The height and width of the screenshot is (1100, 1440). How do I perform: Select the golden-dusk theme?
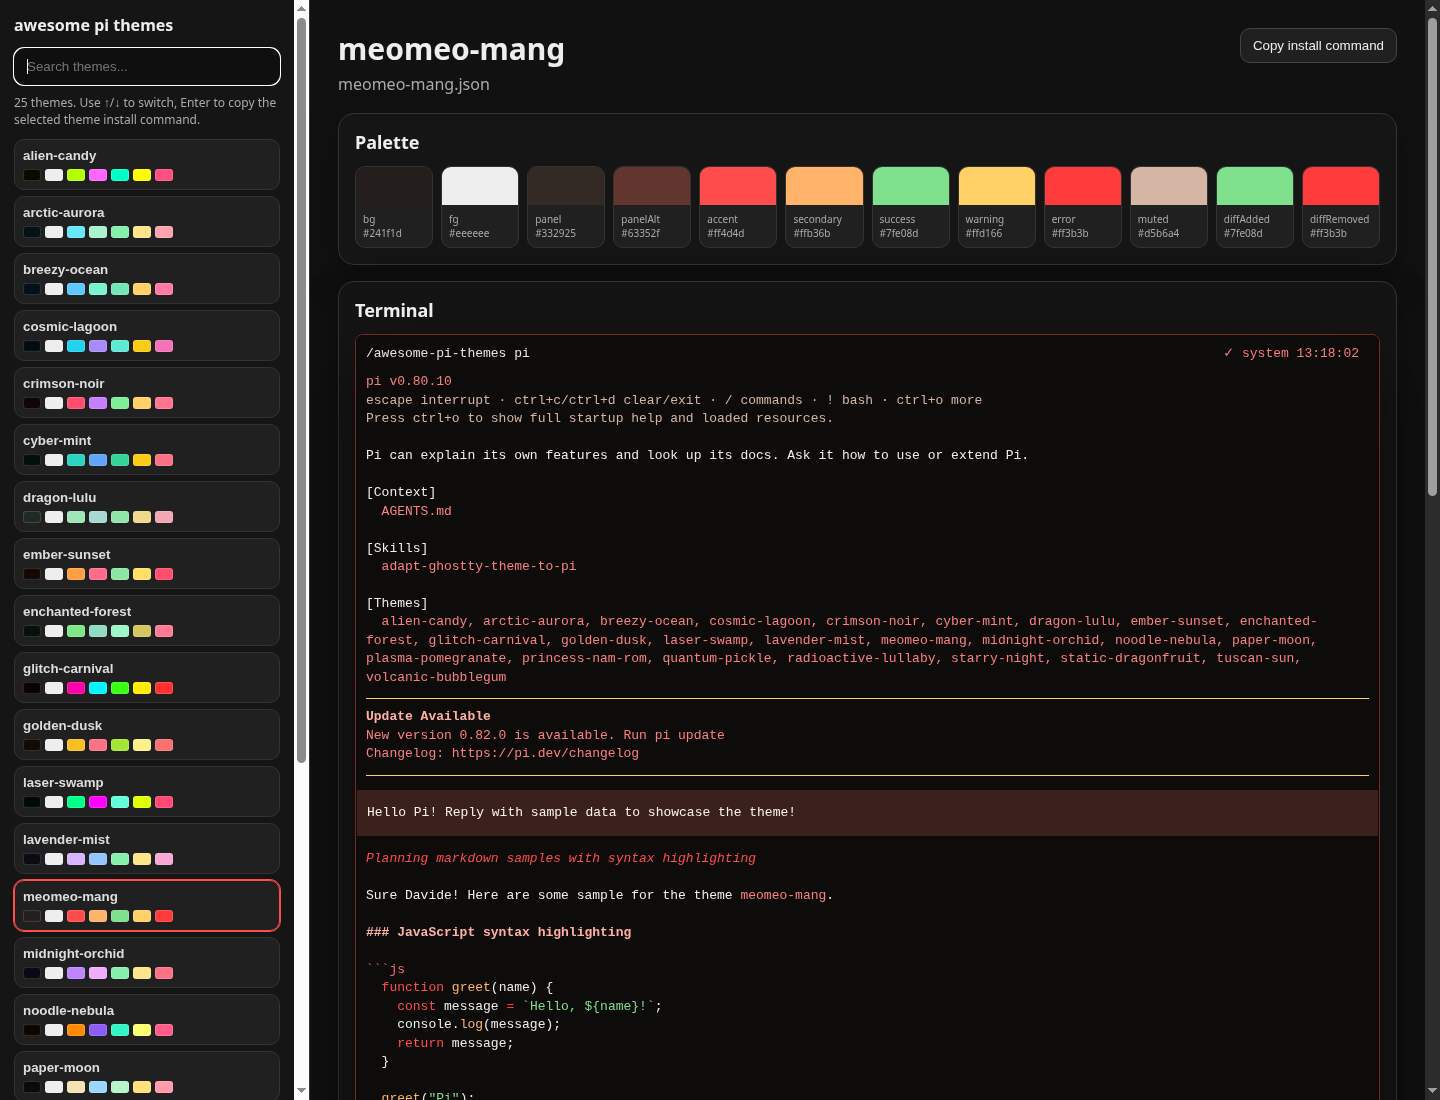click(147, 734)
